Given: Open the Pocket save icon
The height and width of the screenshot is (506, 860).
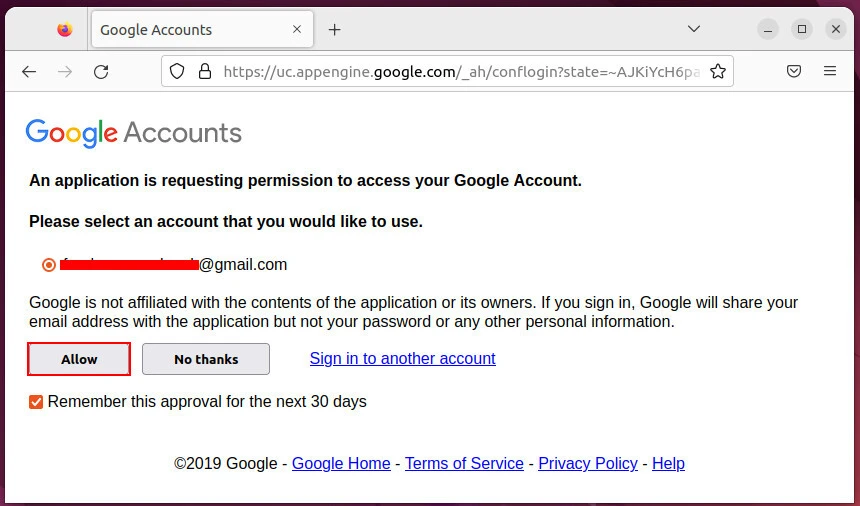Looking at the screenshot, I should [x=793, y=71].
